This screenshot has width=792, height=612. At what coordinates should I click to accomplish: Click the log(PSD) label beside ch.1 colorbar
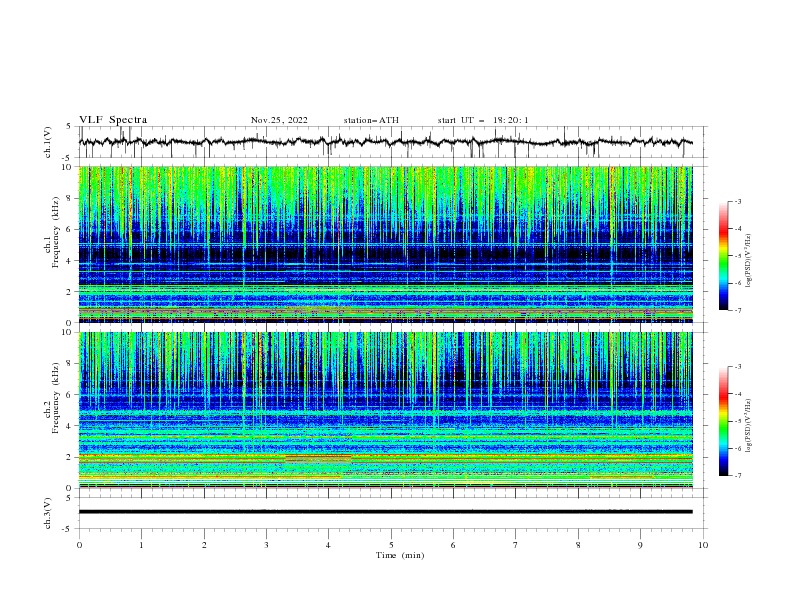click(x=749, y=261)
